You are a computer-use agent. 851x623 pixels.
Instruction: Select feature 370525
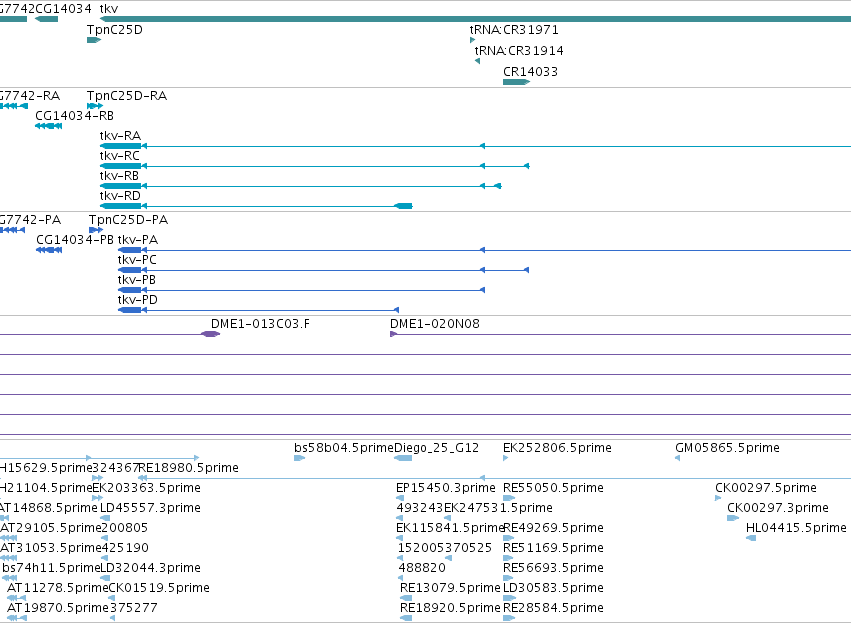(468, 548)
